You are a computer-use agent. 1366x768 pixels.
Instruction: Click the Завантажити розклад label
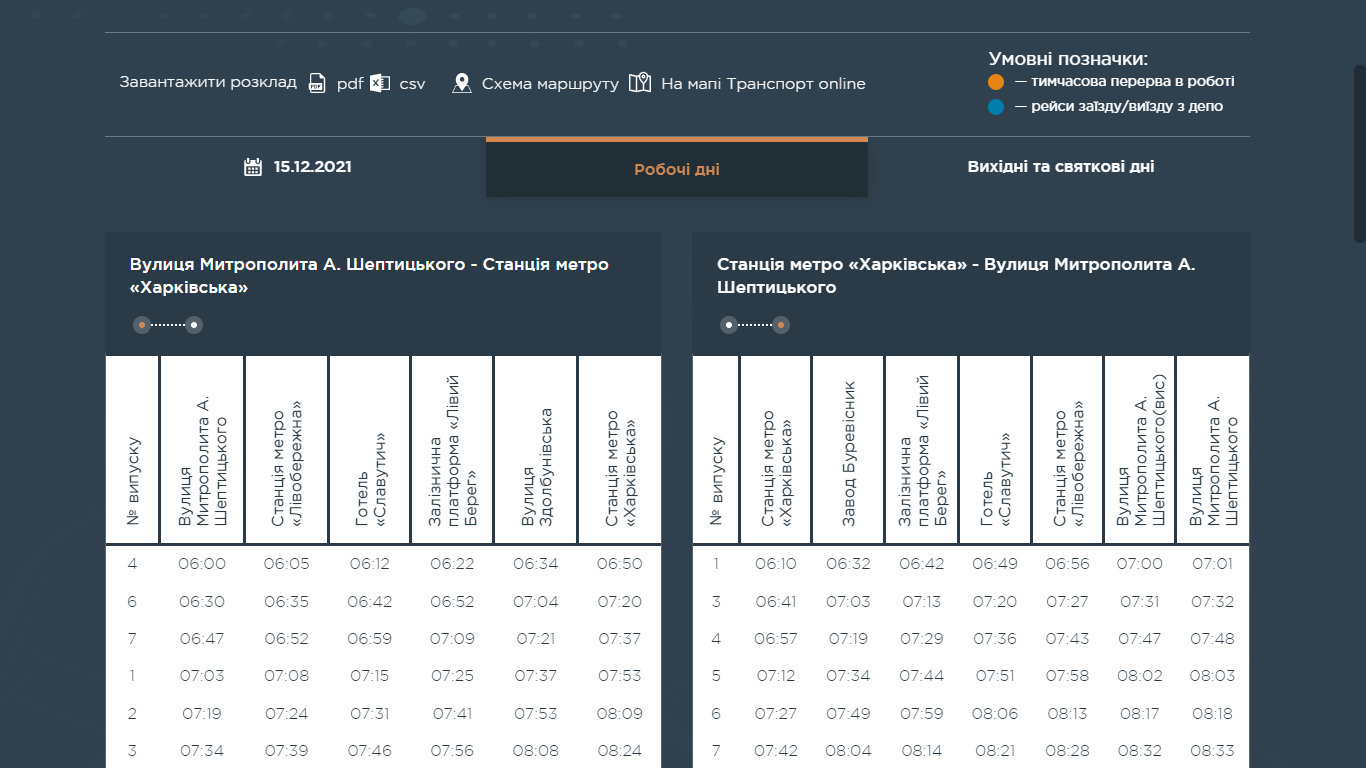208,83
